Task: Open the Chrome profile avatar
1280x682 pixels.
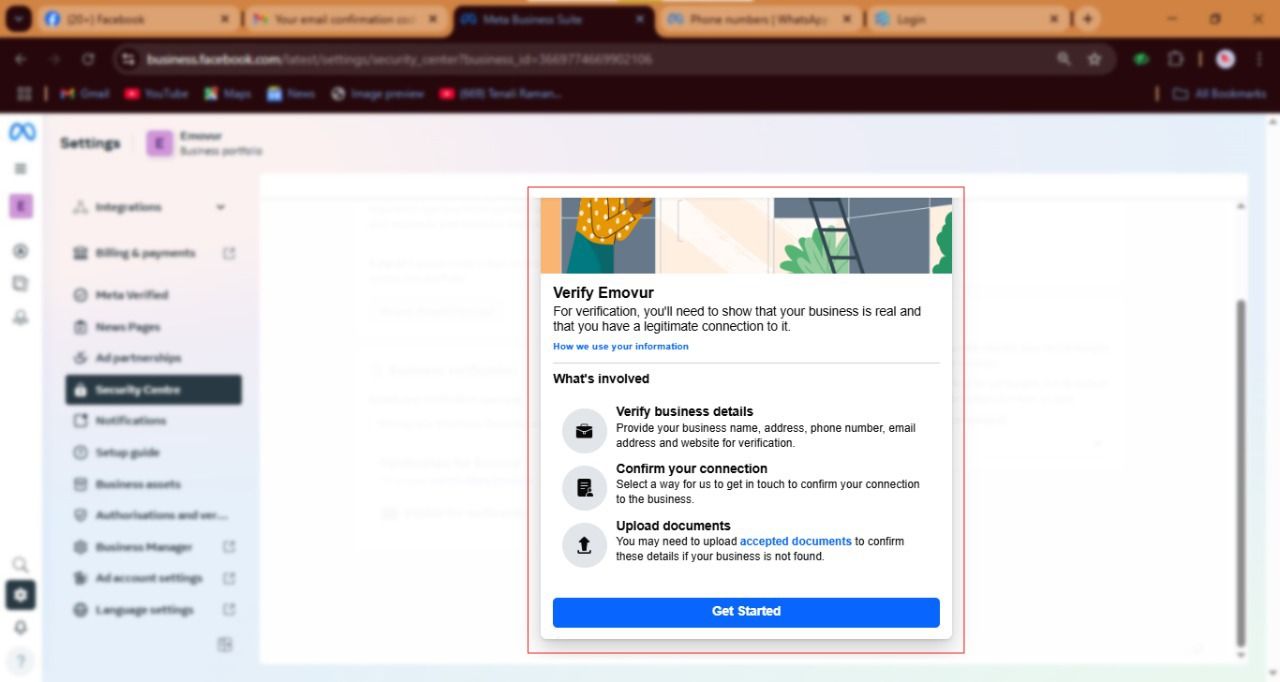Action: (x=1225, y=60)
